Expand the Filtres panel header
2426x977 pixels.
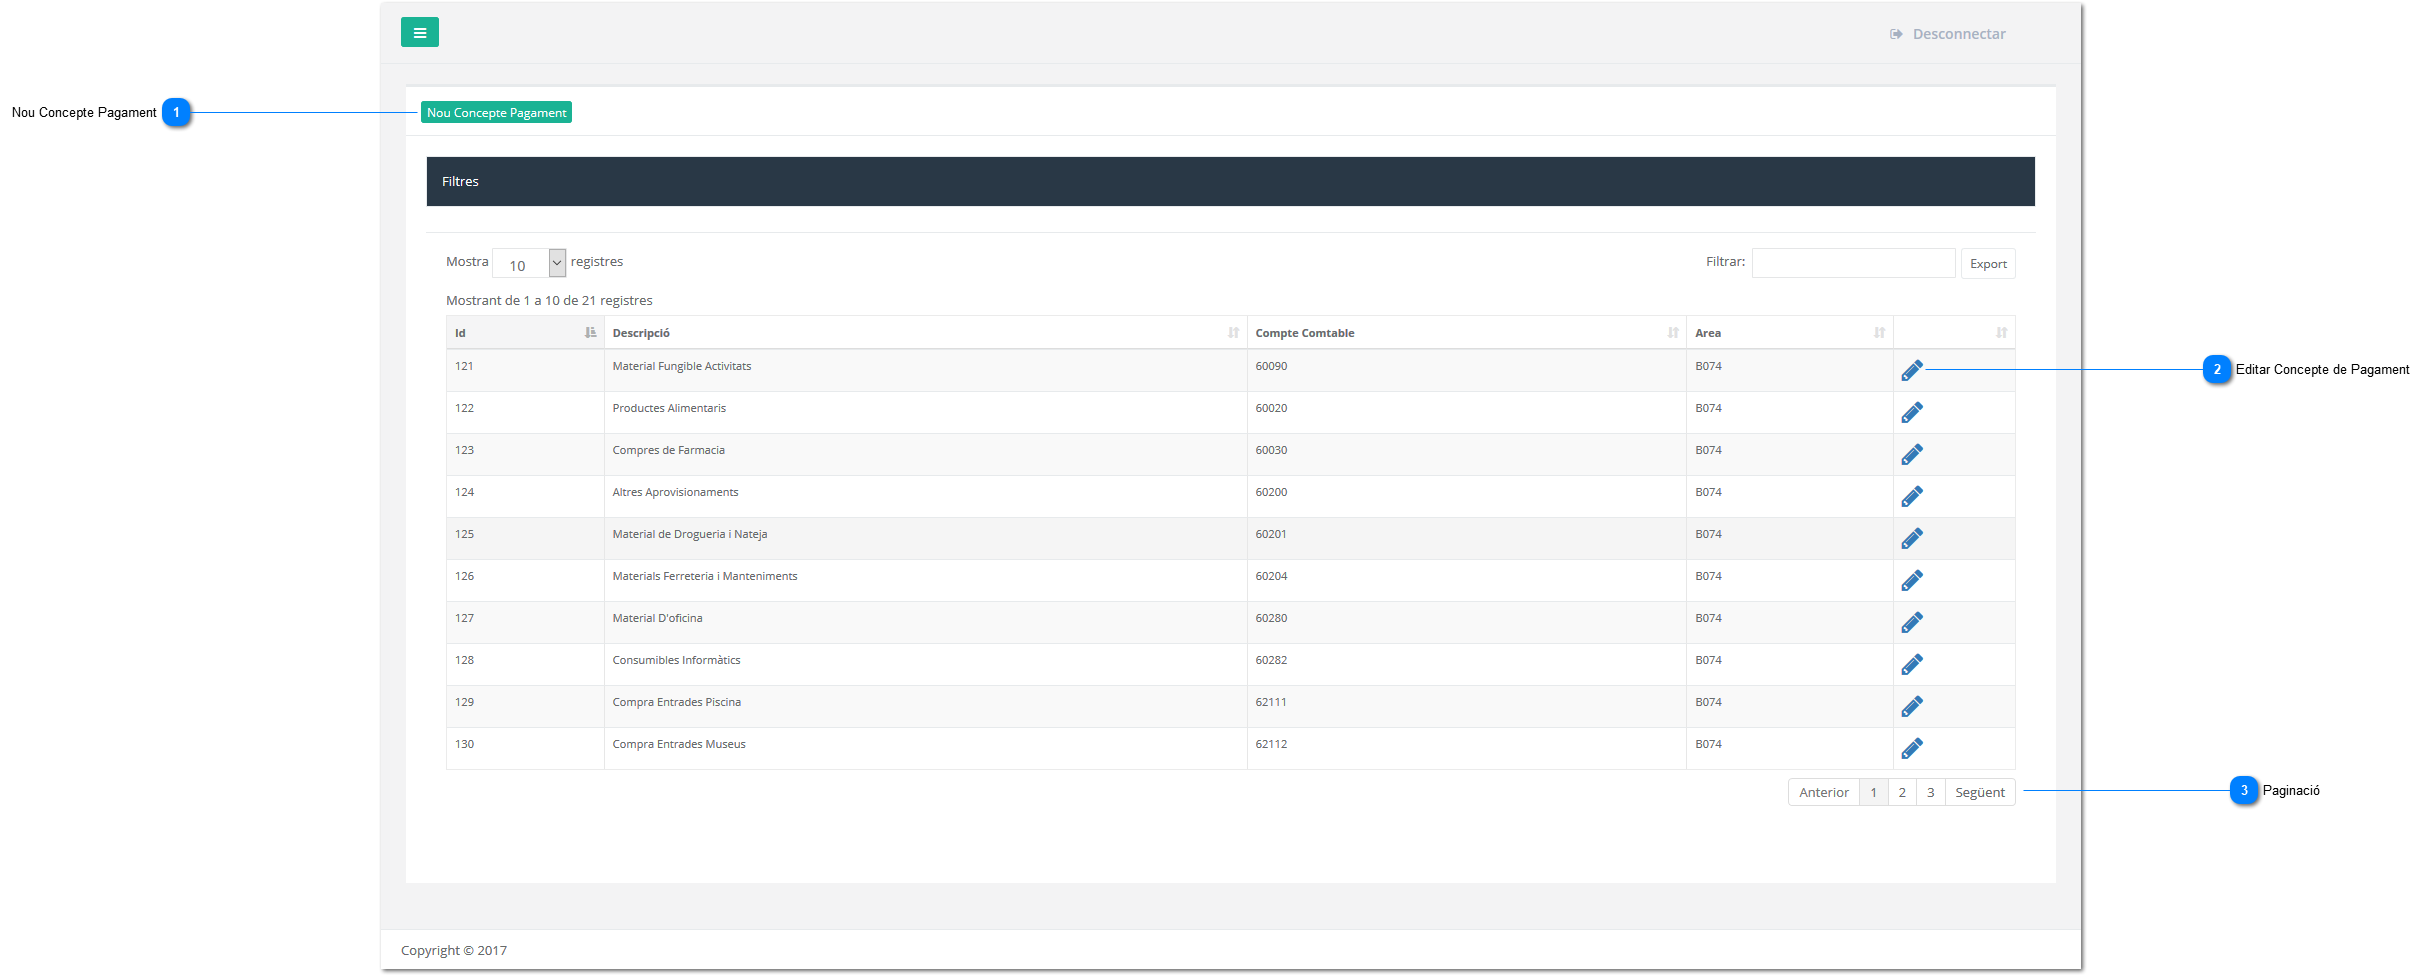(1229, 181)
